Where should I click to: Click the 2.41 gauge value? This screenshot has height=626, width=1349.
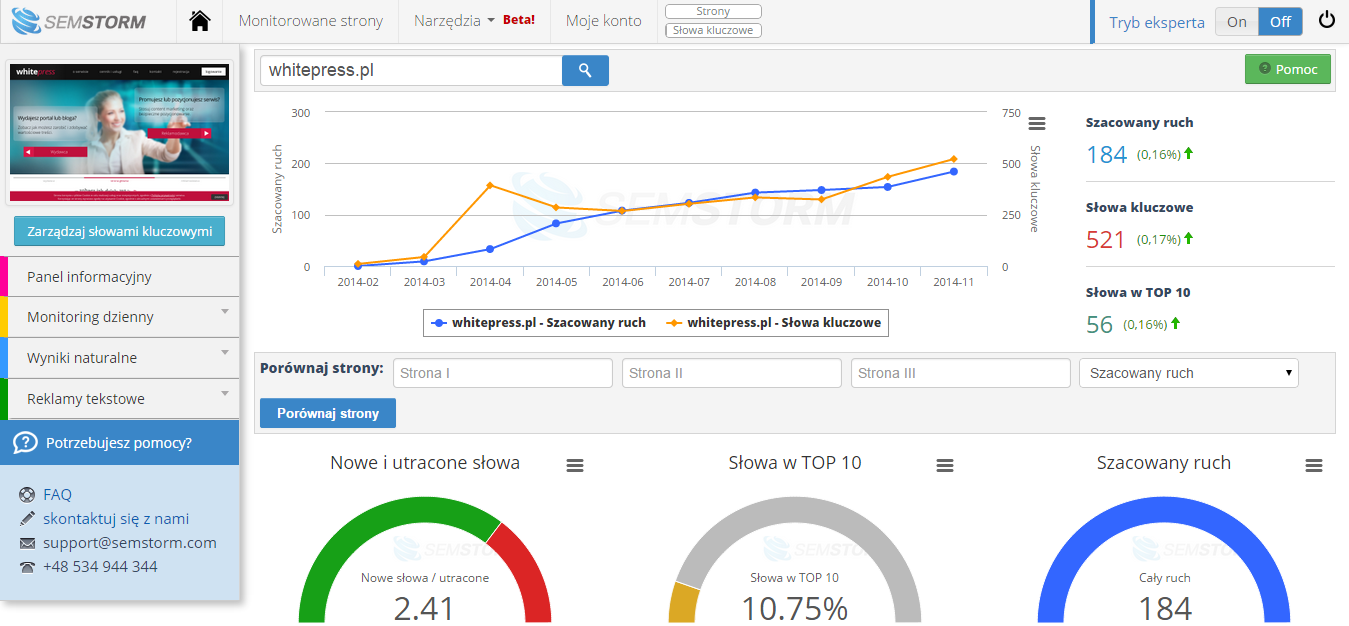[x=424, y=608]
